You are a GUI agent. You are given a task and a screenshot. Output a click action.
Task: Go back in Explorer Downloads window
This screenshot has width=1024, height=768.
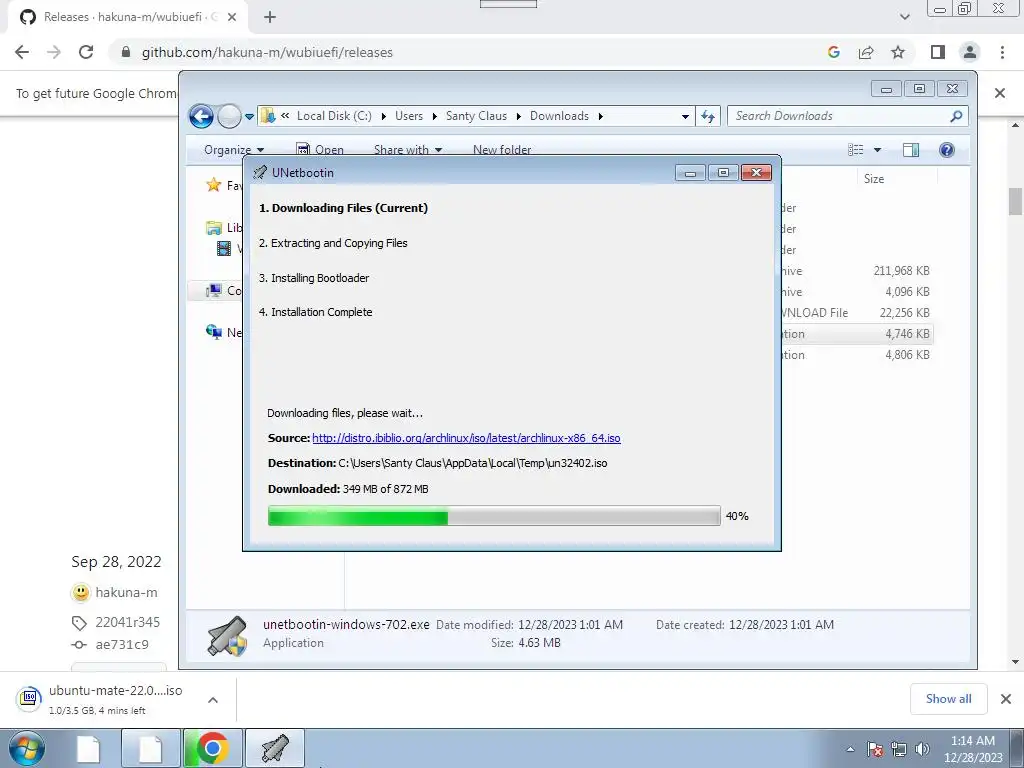(x=201, y=117)
